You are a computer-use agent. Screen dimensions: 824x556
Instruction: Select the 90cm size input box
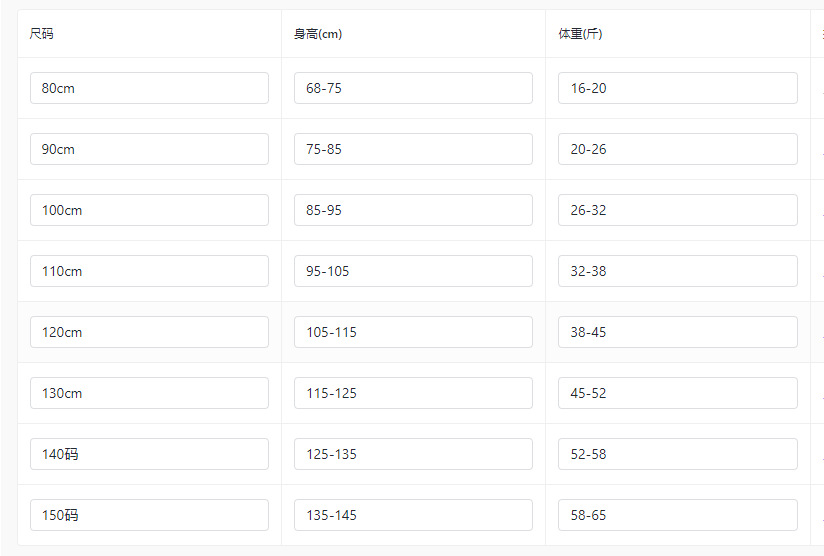point(149,149)
